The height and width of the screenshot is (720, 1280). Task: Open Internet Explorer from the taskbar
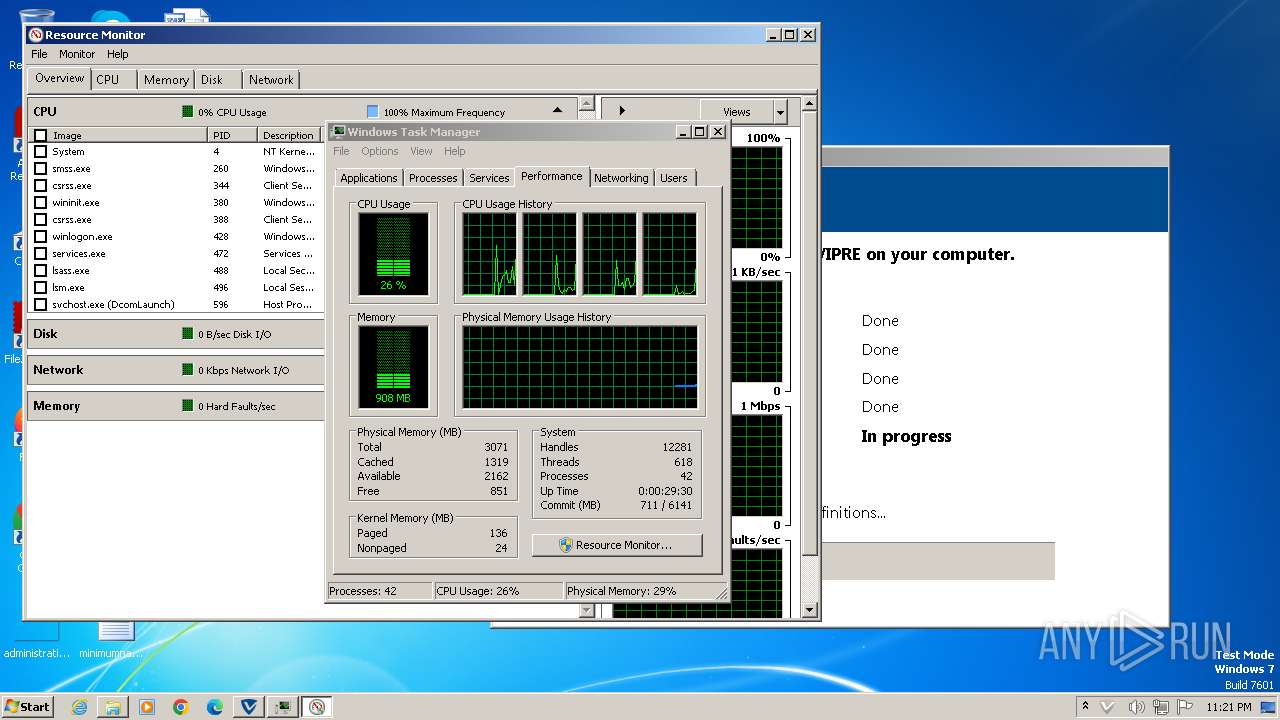click(x=79, y=707)
